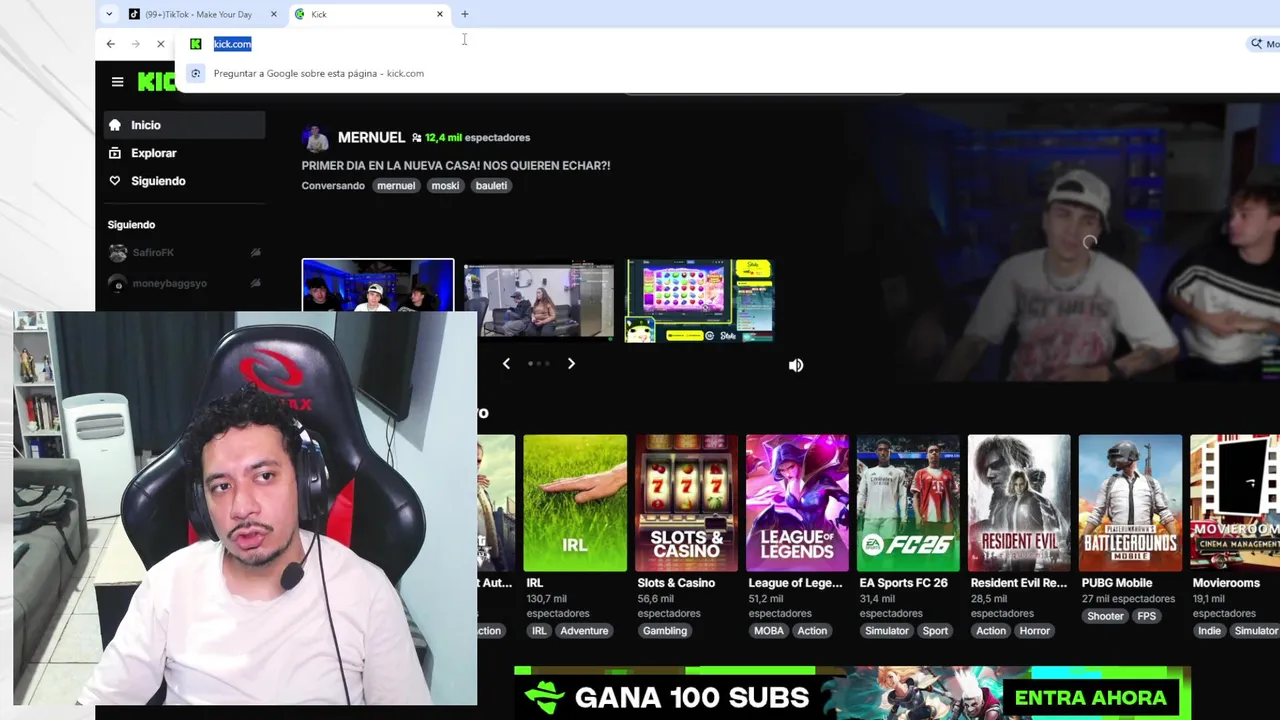Select the bauleti tag
The height and width of the screenshot is (720, 1280).
(x=491, y=186)
